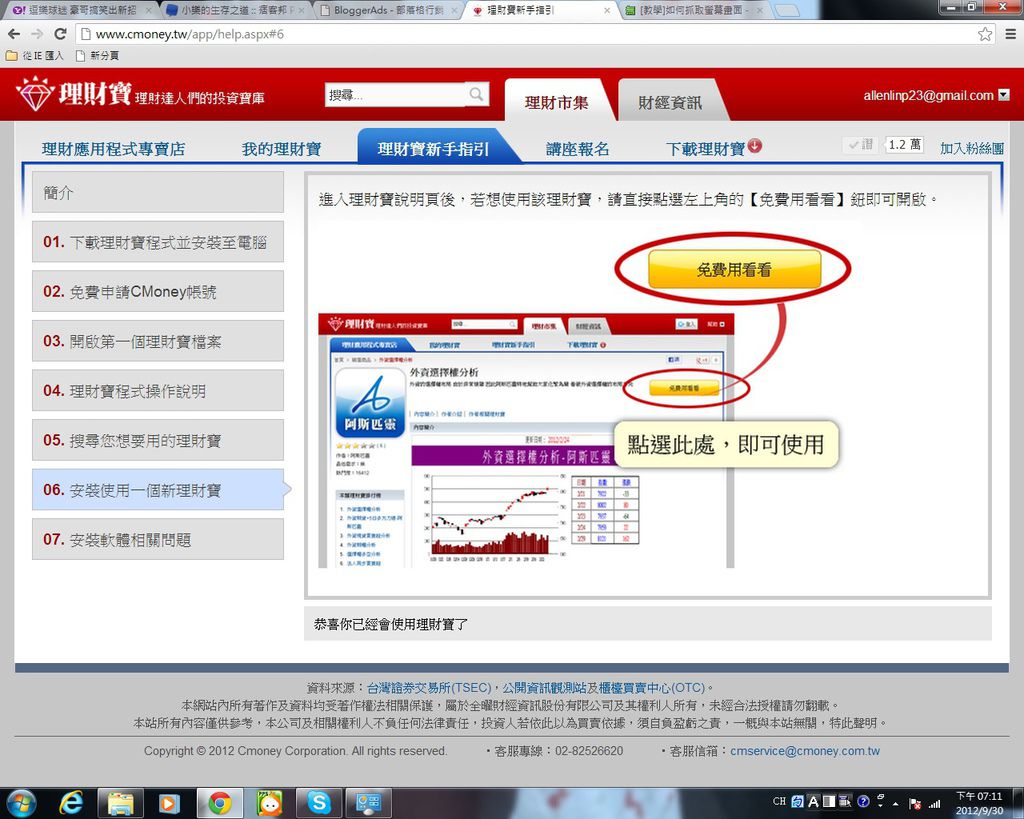This screenshot has width=1024, height=819.
Task: Open the 新分頁 bookmark
Action: tap(97, 56)
